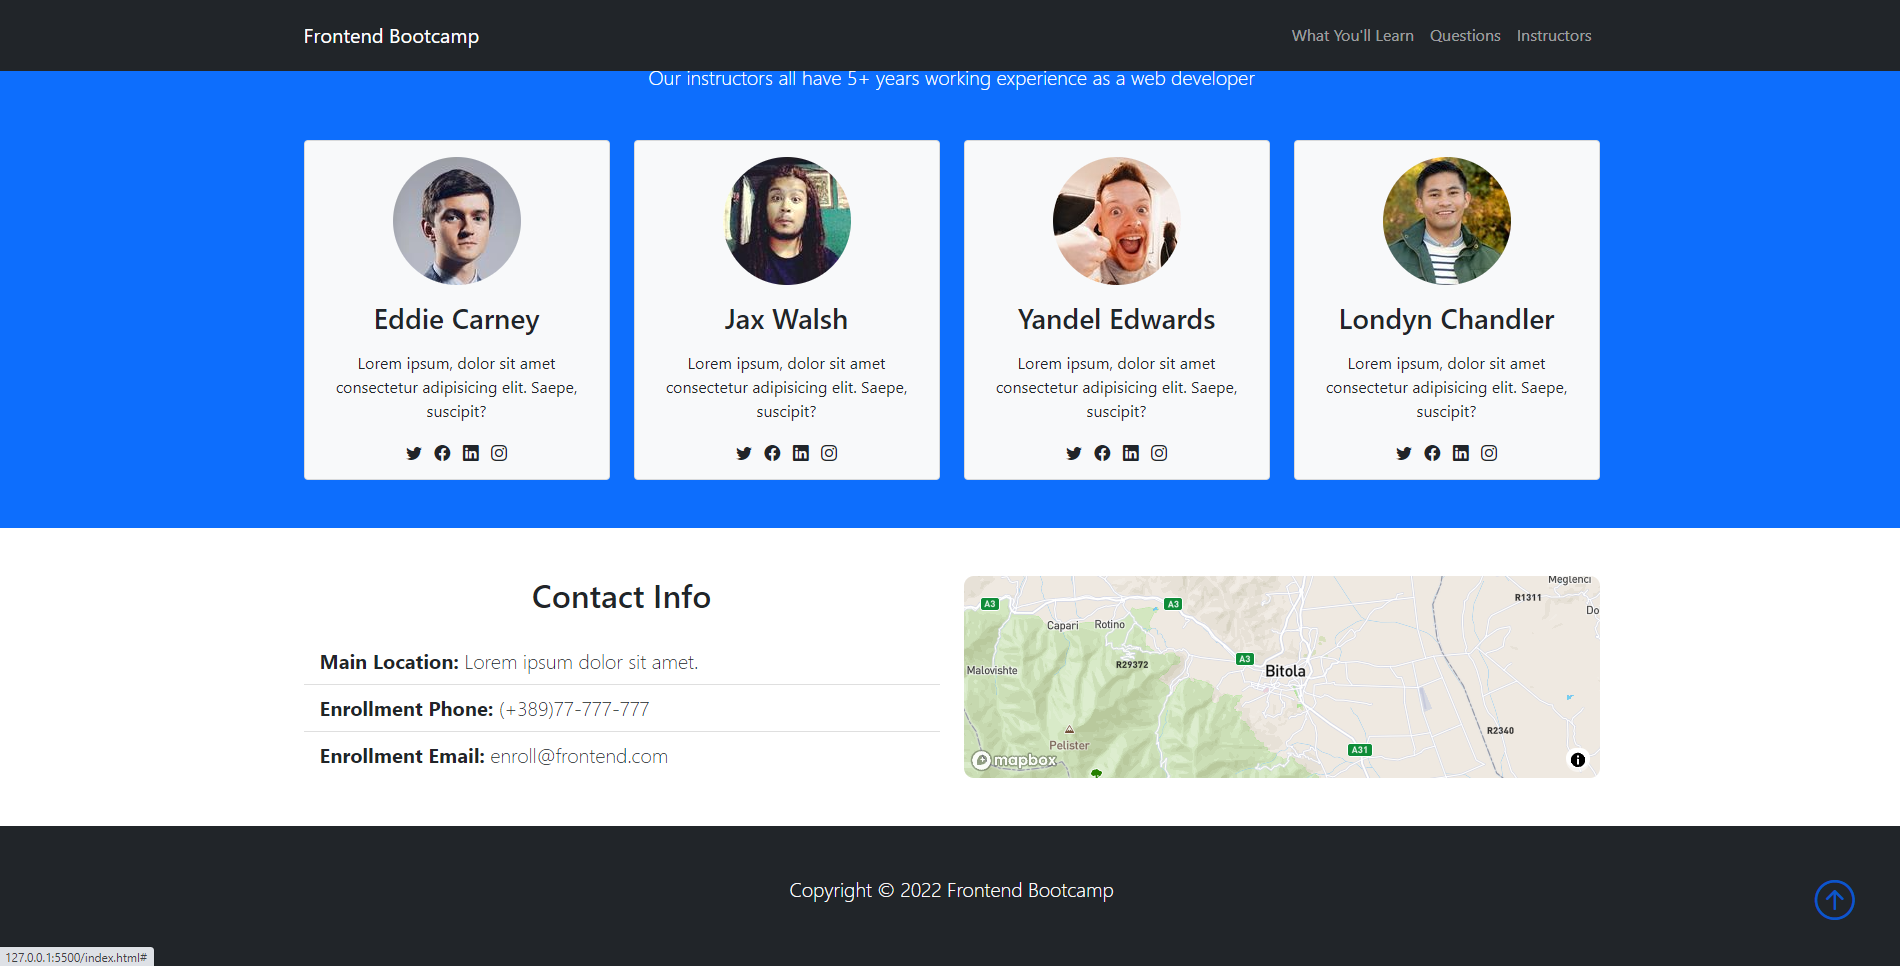Click Eddie Carney's Twitter icon
The width and height of the screenshot is (1900, 966).
tap(413, 453)
